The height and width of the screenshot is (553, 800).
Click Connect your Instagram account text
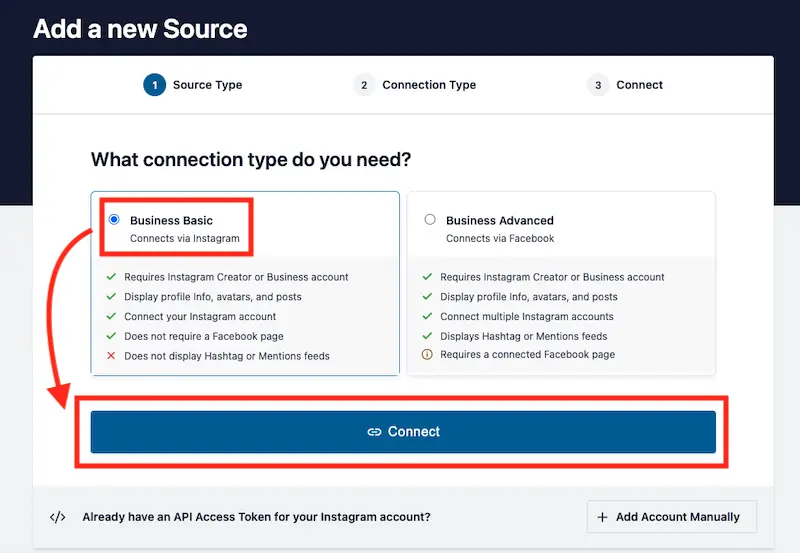200,316
